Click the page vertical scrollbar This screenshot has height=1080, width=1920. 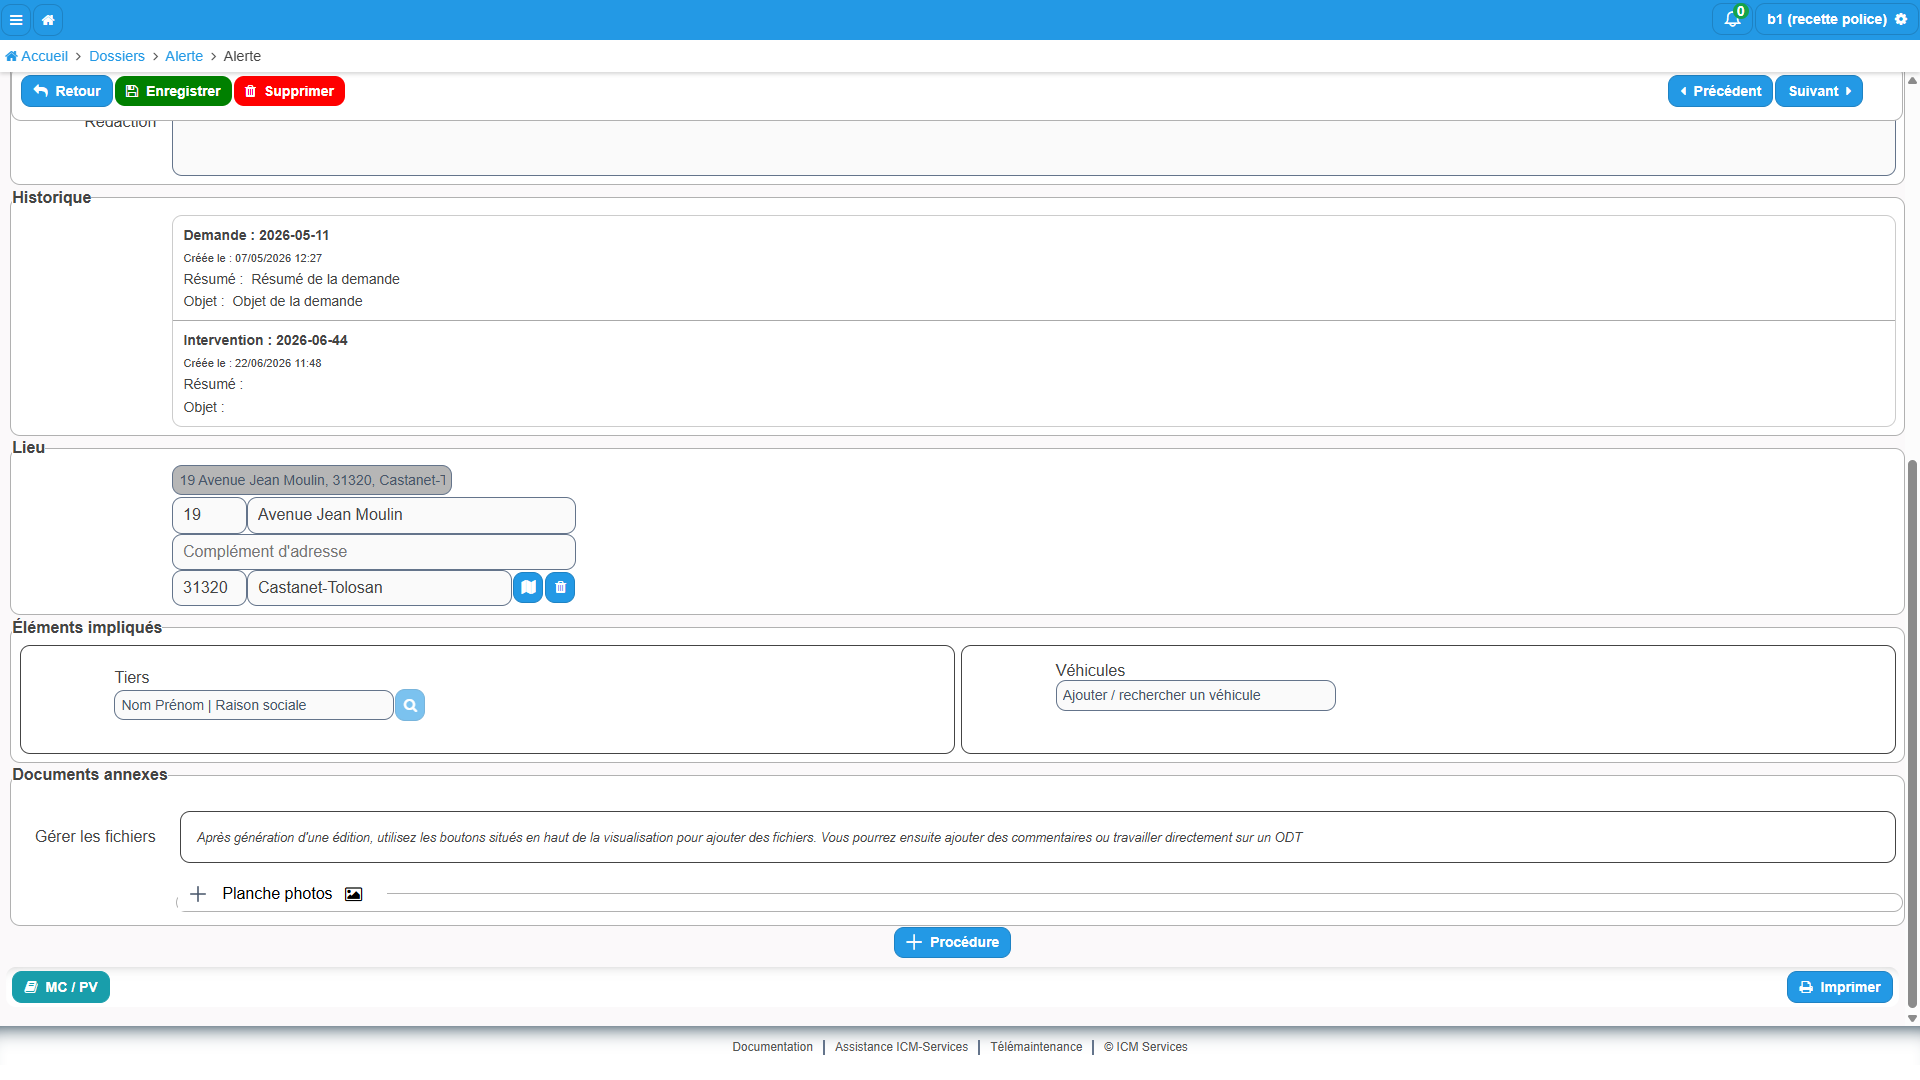[1912, 734]
